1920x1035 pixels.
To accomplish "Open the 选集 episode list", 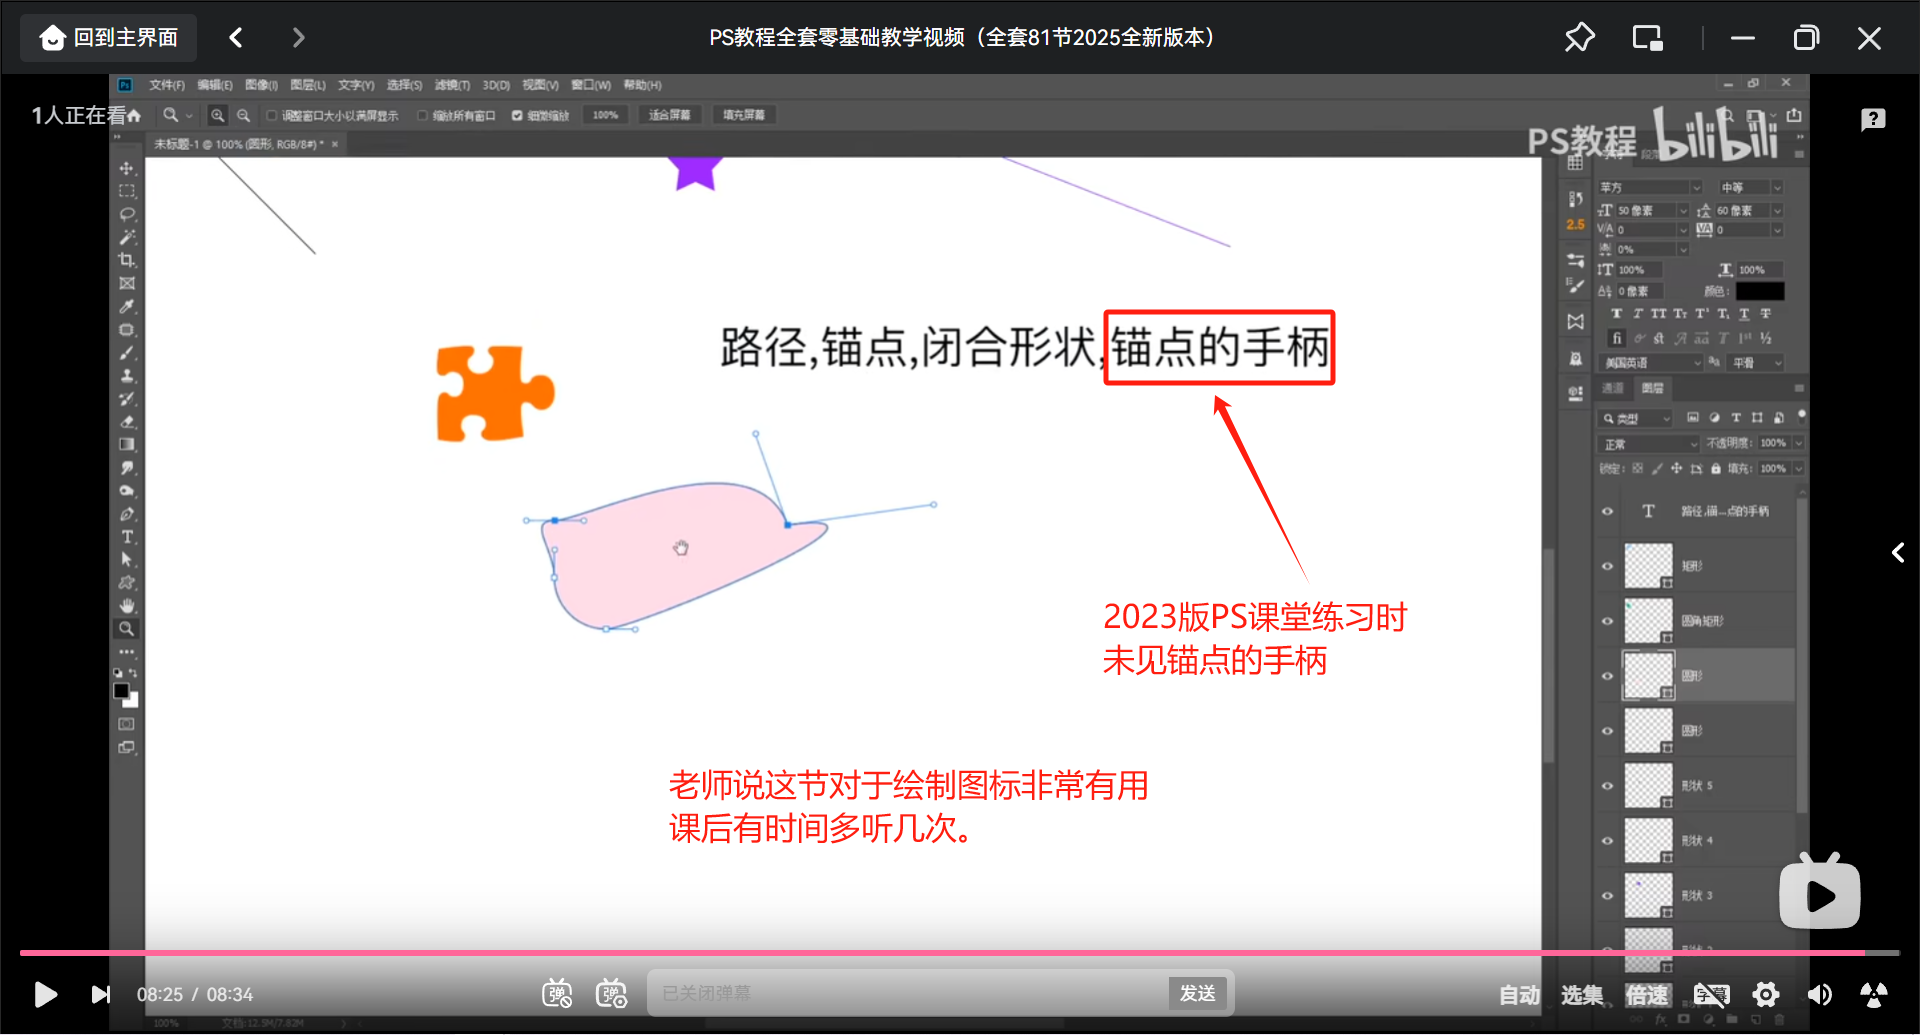I will (x=1582, y=995).
